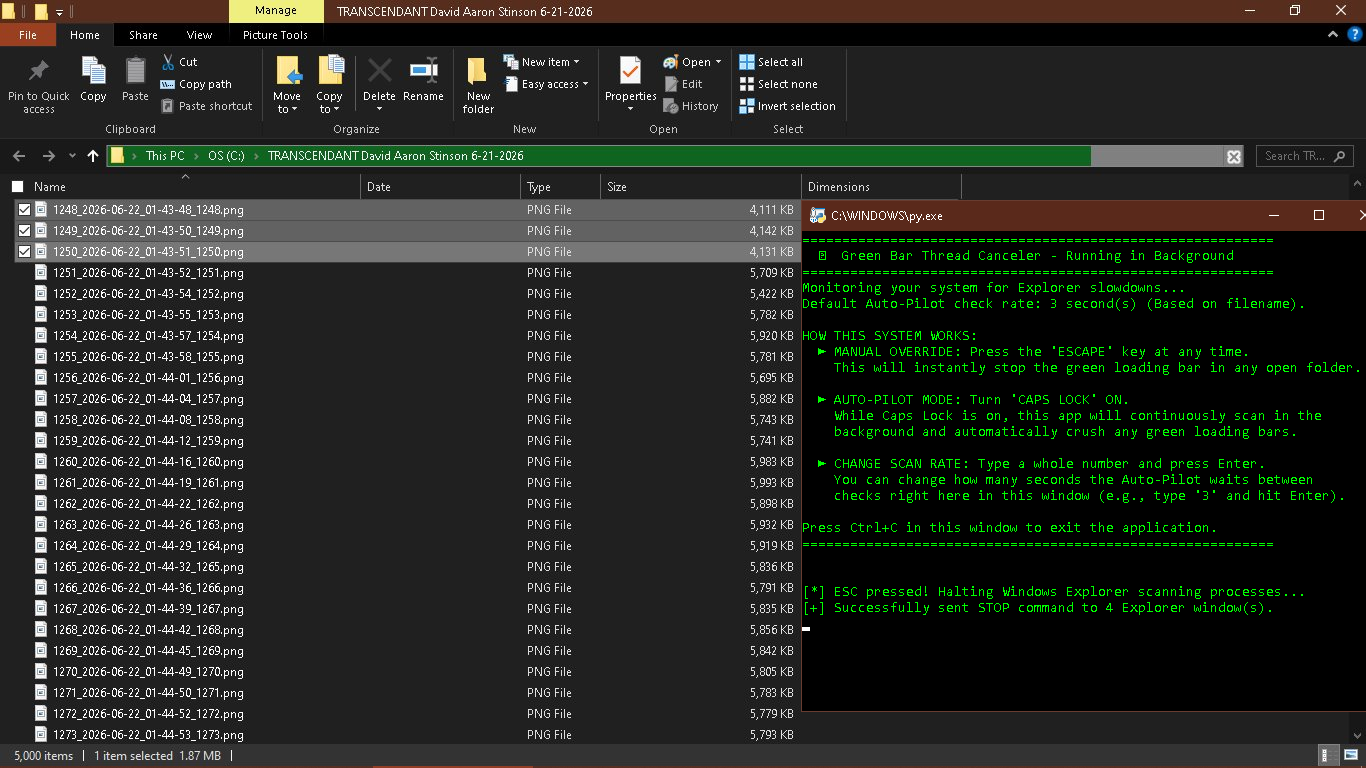The width and height of the screenshot is (1366, 768).
Task: Click Copy path in Clipboard group
Action: tap(195, 84)
